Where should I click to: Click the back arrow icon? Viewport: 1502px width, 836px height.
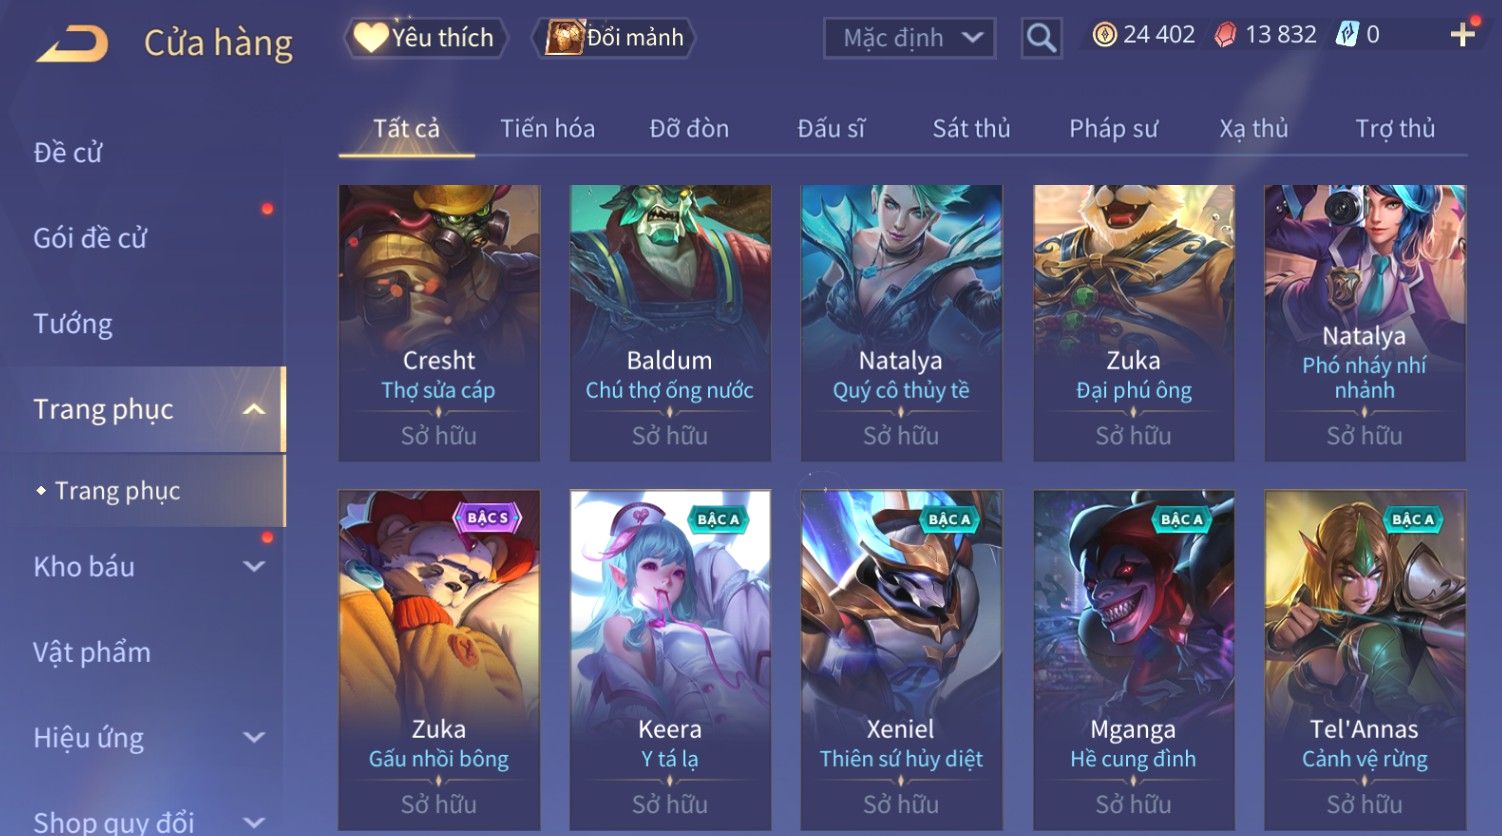tap(72, 44)
